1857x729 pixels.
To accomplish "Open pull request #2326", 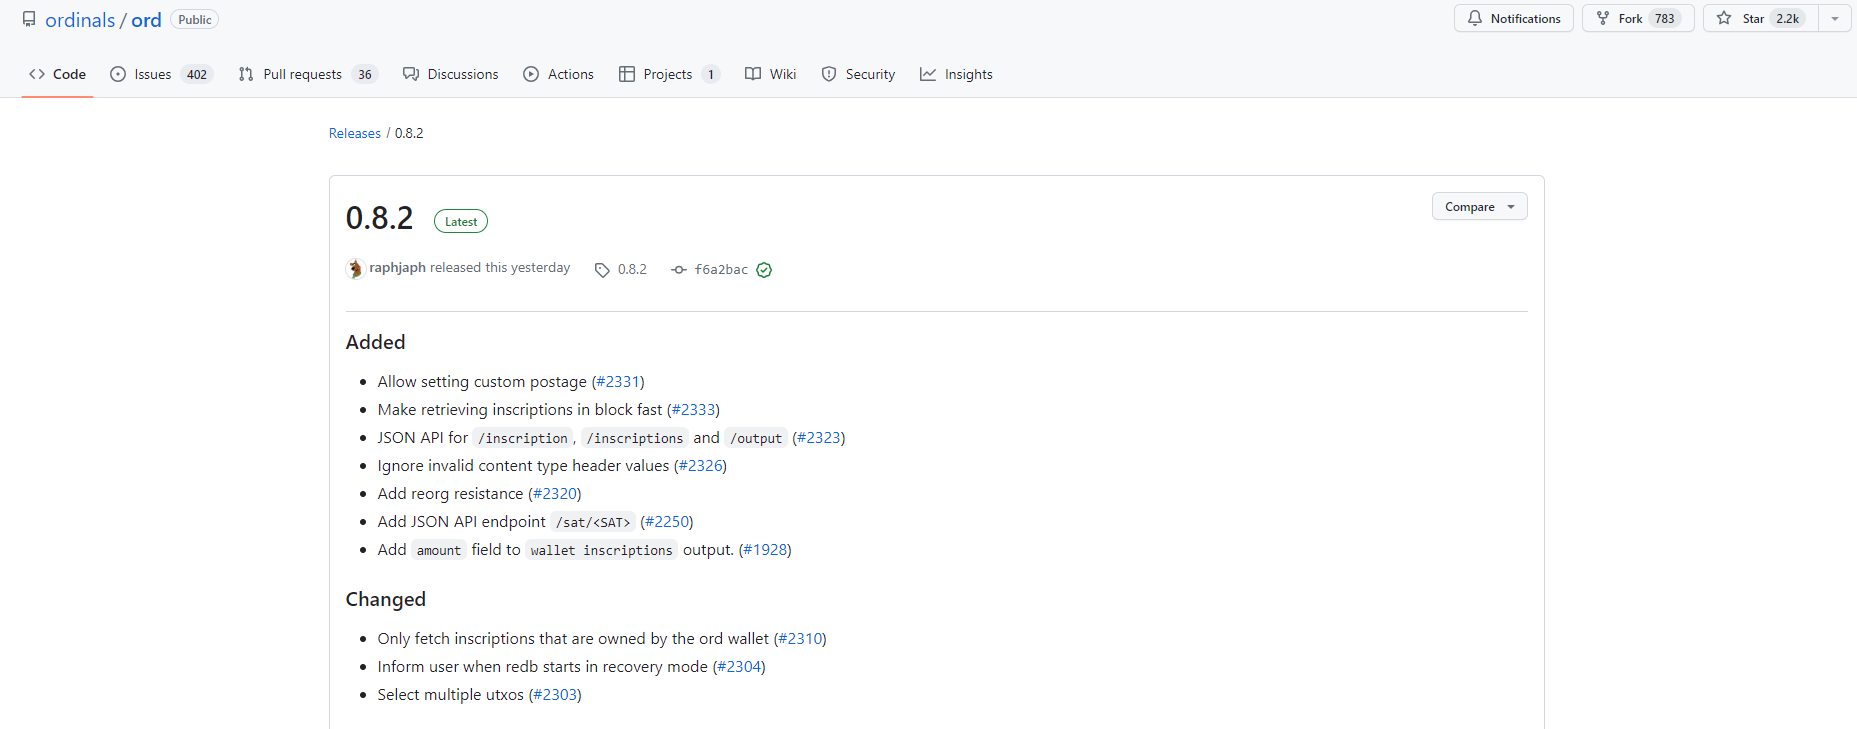I will (x=700, y=466).
